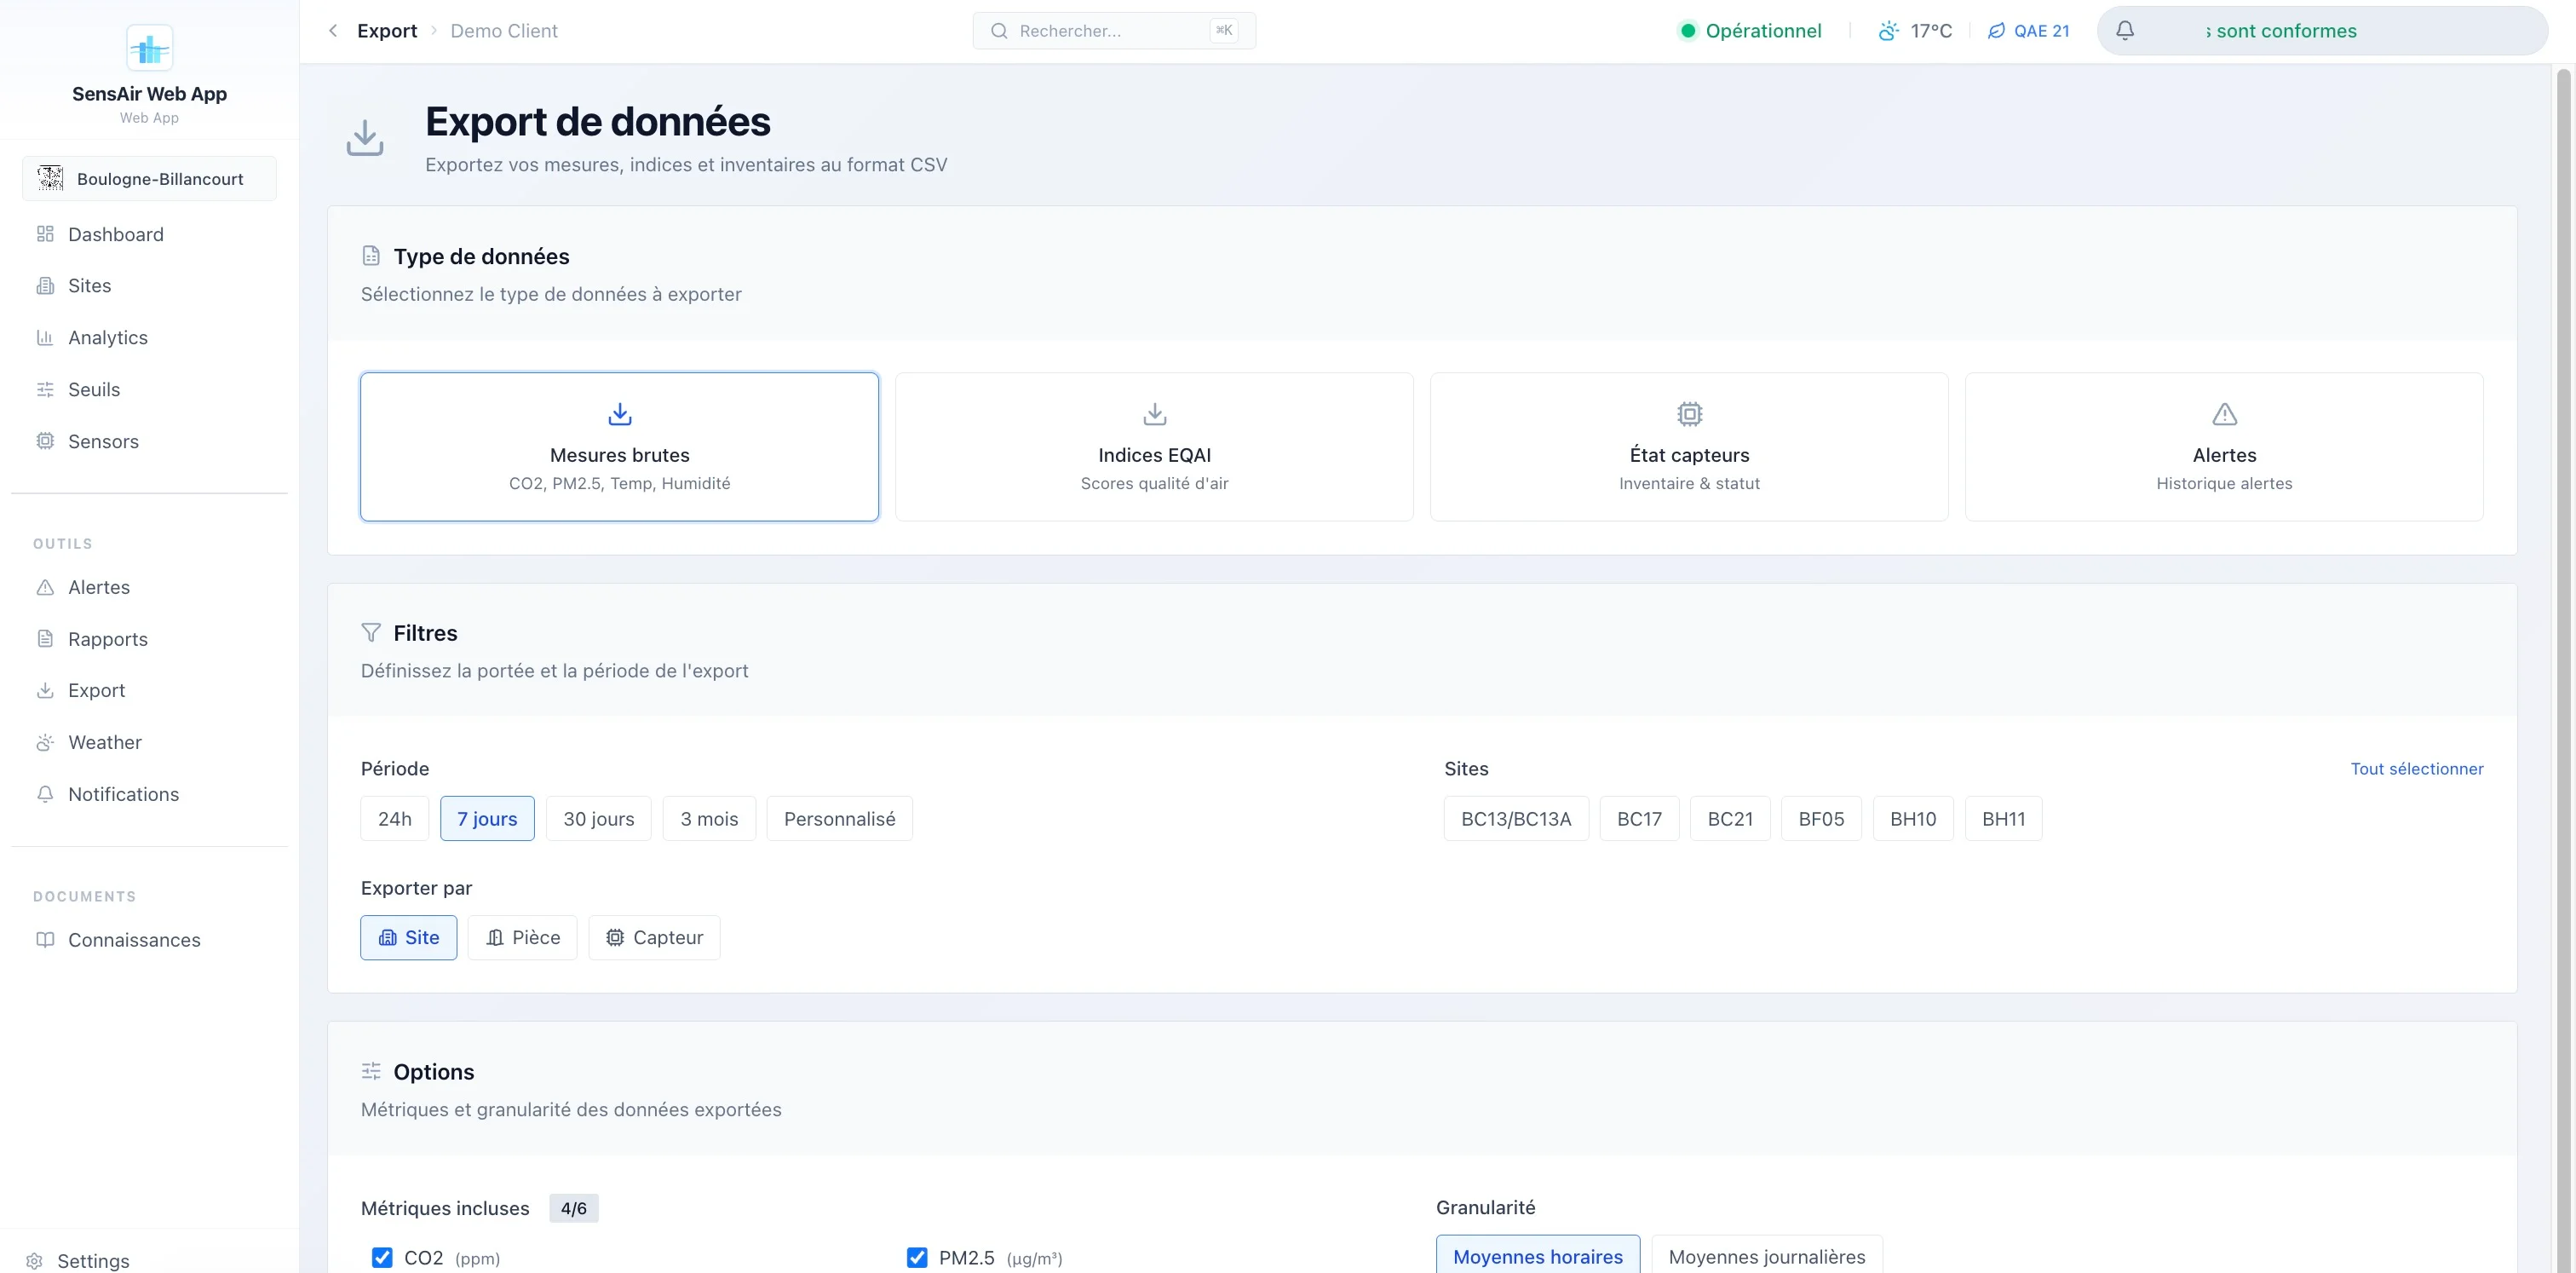Toggle site BH11 filter chip
This screenshot has height=1273, width=2576.
[x=2004, y=819]
